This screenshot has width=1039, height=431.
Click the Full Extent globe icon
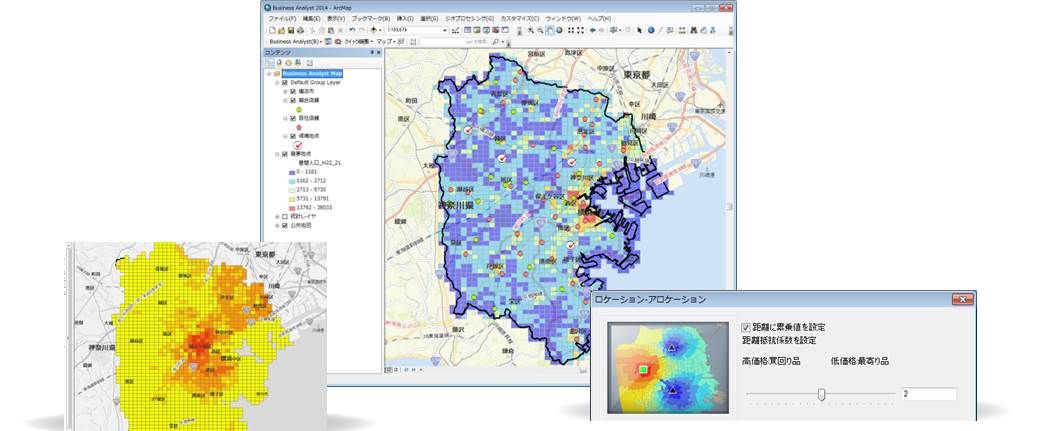point(559,31)
